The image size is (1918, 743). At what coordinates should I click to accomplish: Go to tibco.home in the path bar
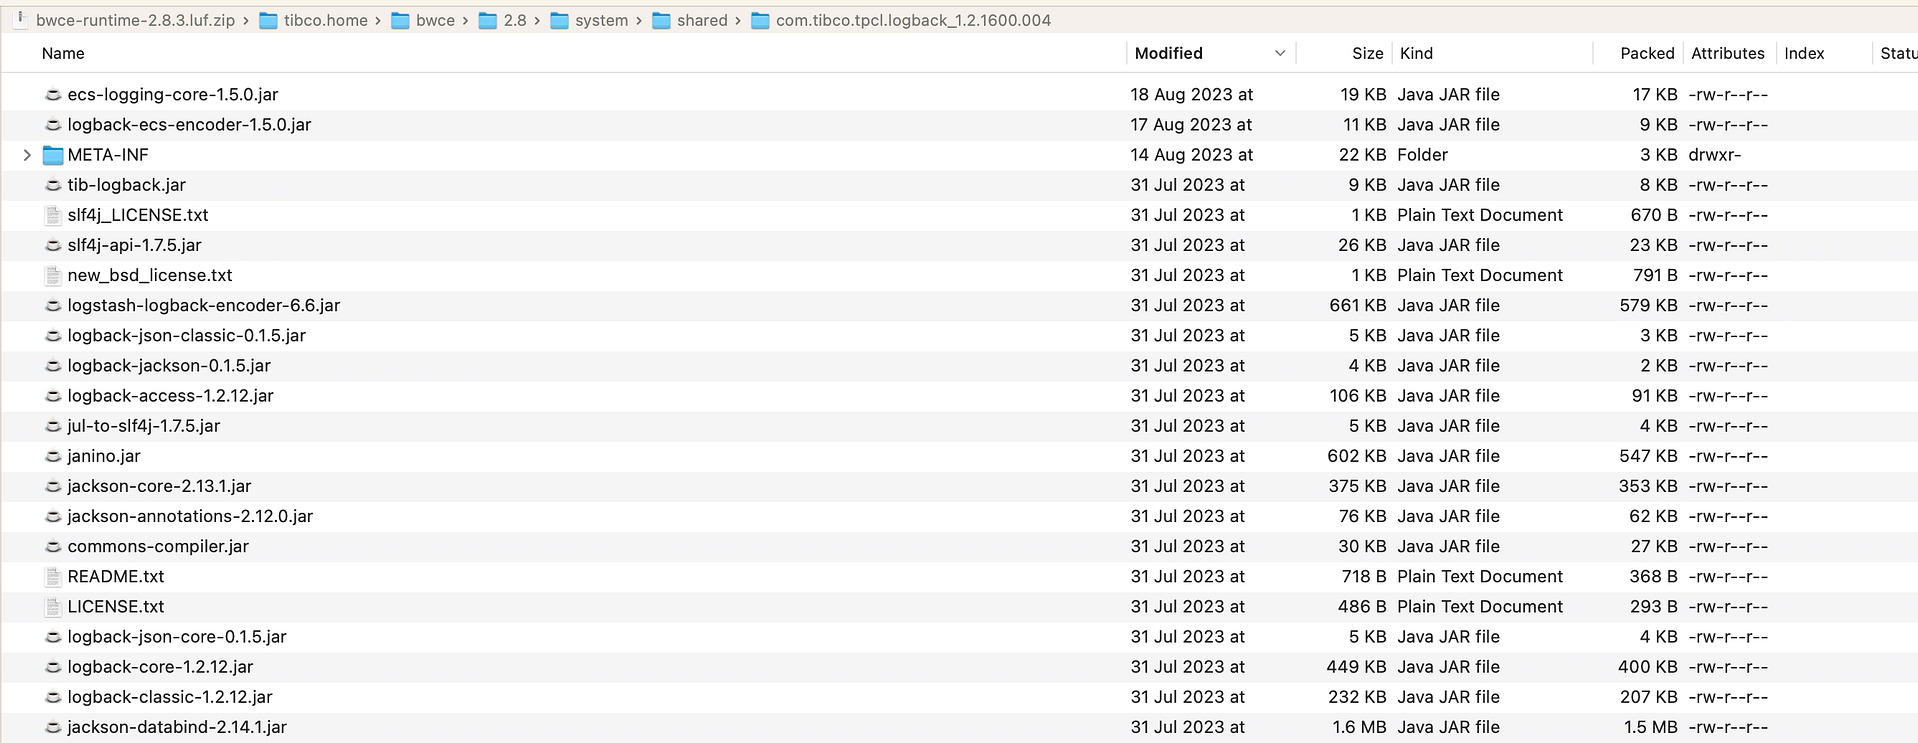point(325,21)
